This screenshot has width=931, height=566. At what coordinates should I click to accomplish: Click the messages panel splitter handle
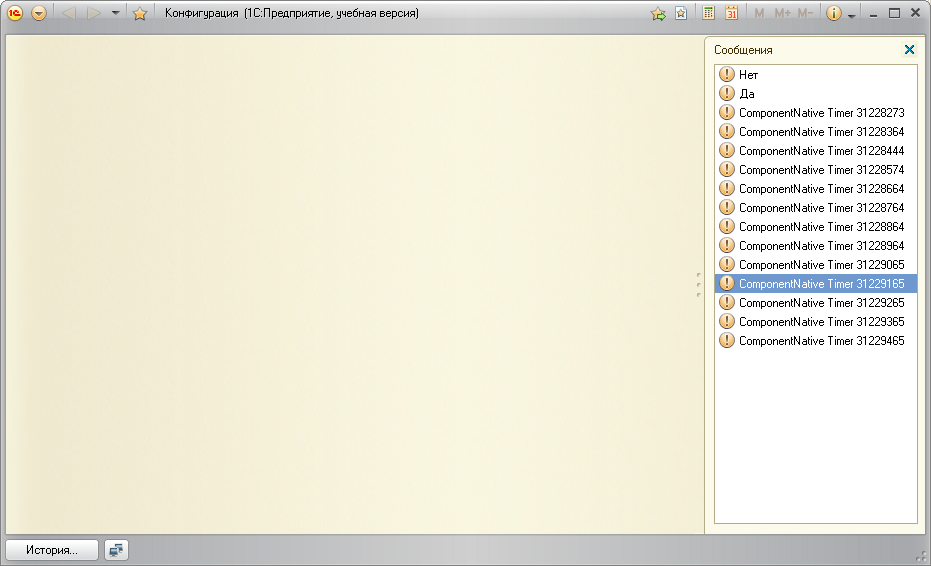coord(698,284)
